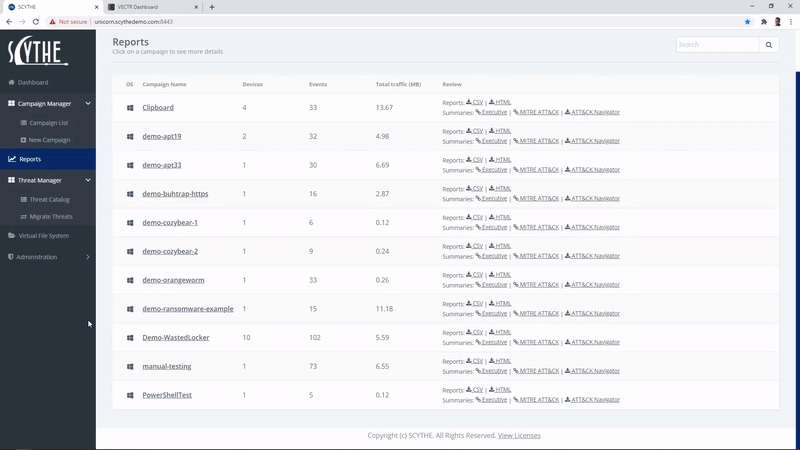Select New Campaign in sidebar
This screenshot has height=450, width=800.
(45, 140)
